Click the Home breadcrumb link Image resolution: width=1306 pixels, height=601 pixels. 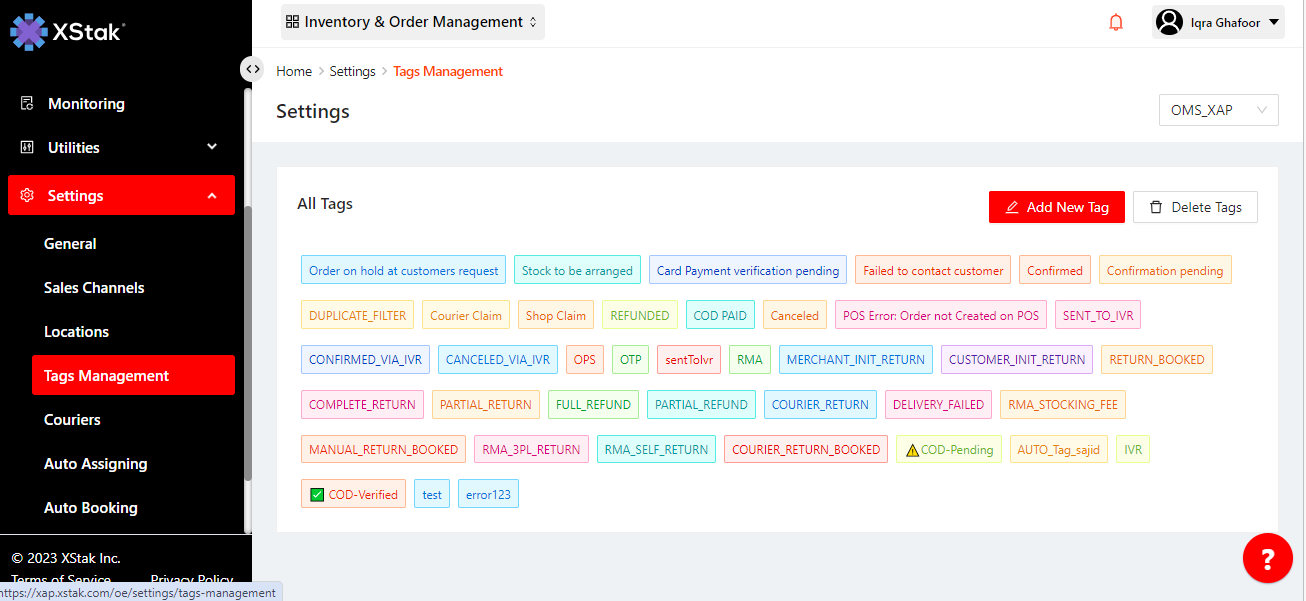click(294, 71)
